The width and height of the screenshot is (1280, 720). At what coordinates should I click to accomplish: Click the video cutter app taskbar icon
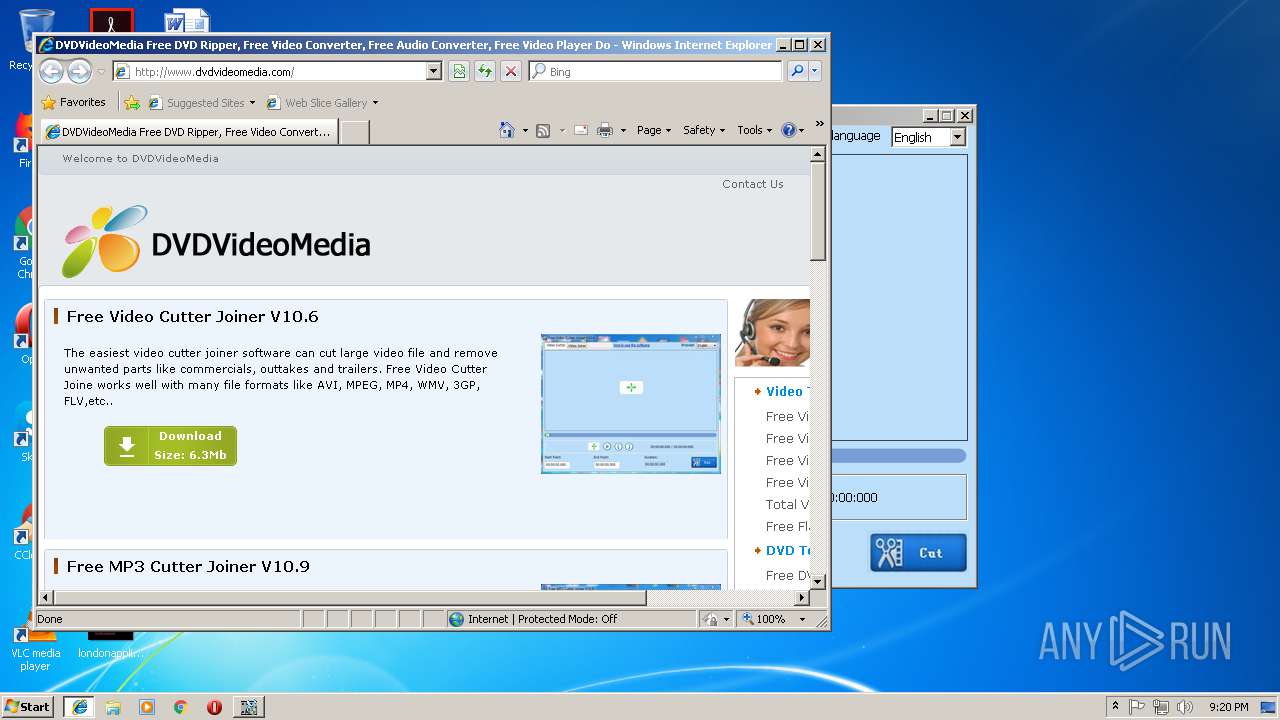(x=249, y=706)
